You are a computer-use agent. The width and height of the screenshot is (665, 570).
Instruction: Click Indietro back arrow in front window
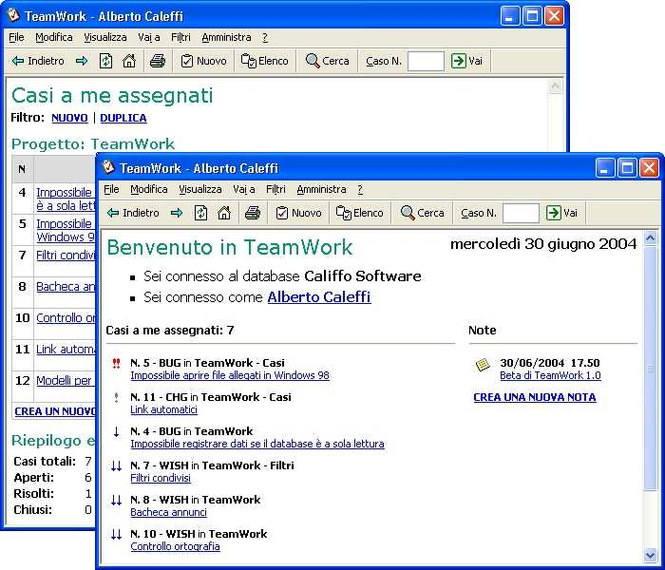tap(133, 213)
